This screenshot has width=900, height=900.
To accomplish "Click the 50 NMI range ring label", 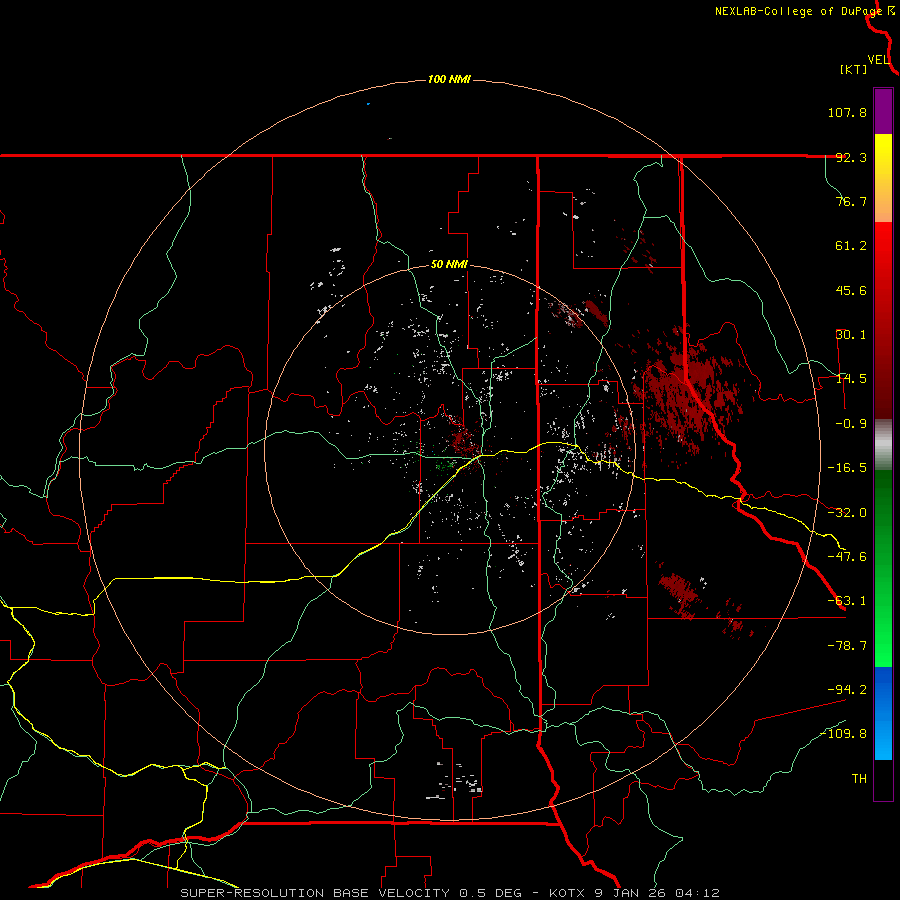I will click(x=449, y=264).
